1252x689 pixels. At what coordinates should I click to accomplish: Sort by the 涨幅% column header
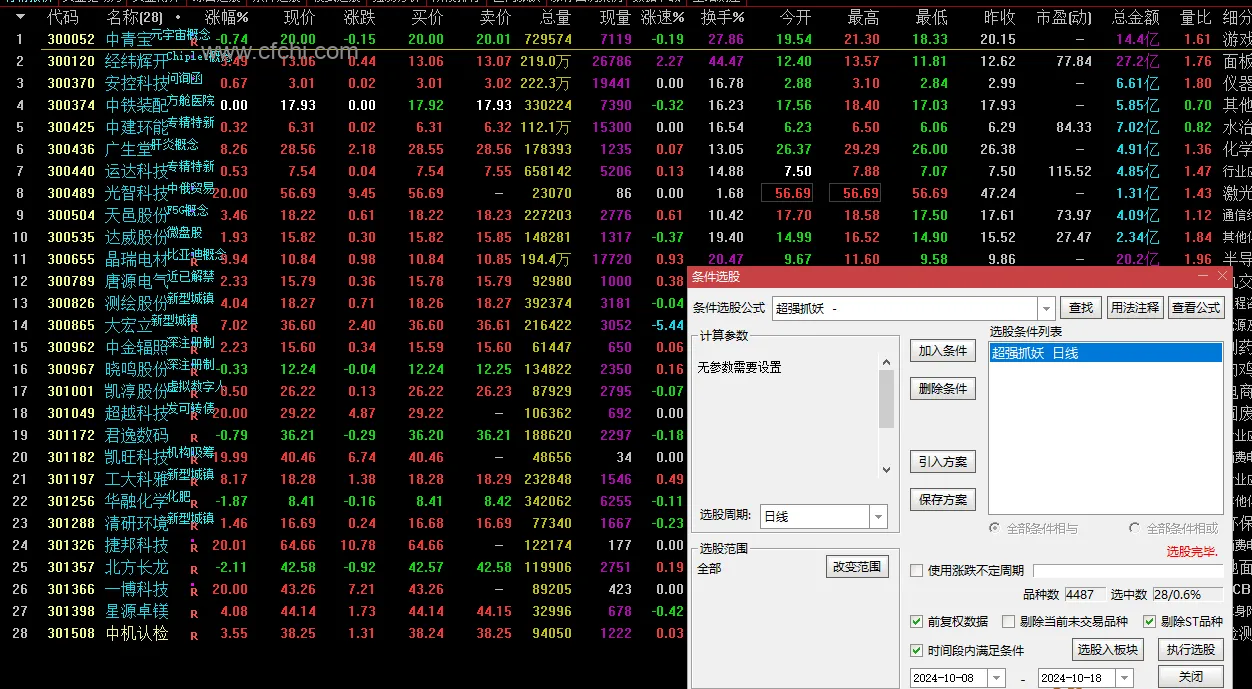(x=226, y=17)
